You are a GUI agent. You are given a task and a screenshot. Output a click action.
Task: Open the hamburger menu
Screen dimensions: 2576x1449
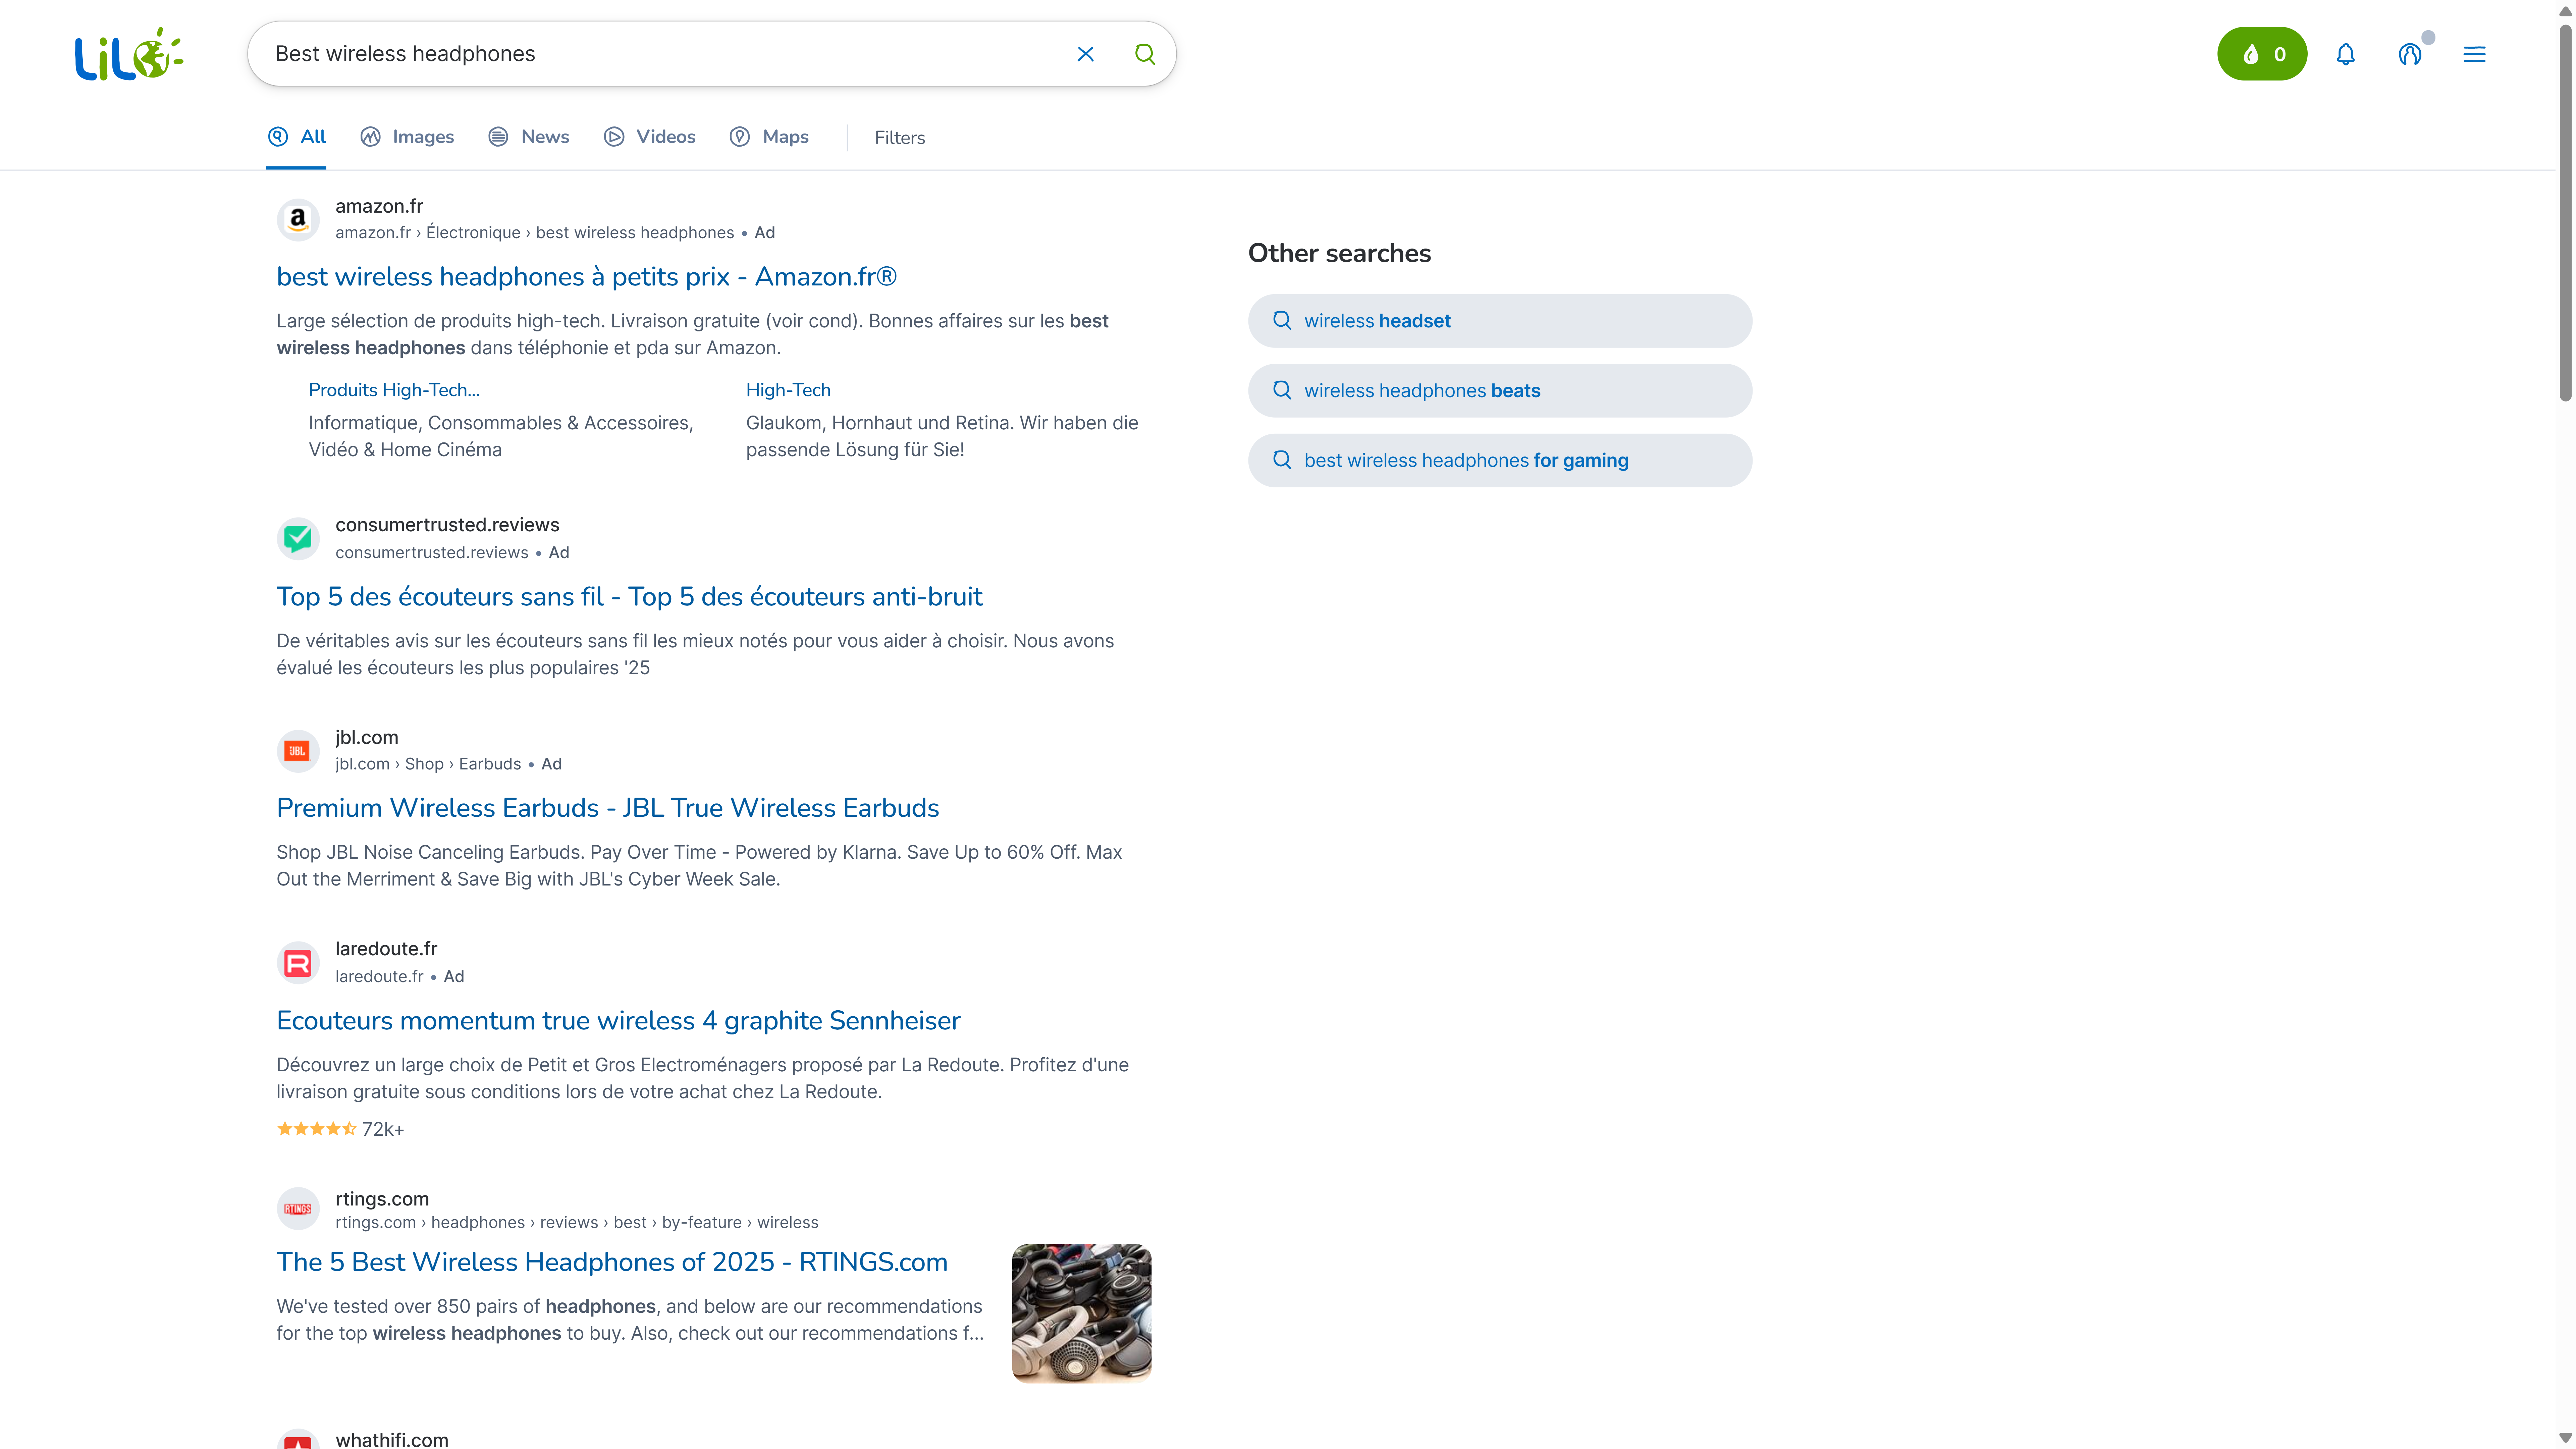click(x=2474, y=54)
